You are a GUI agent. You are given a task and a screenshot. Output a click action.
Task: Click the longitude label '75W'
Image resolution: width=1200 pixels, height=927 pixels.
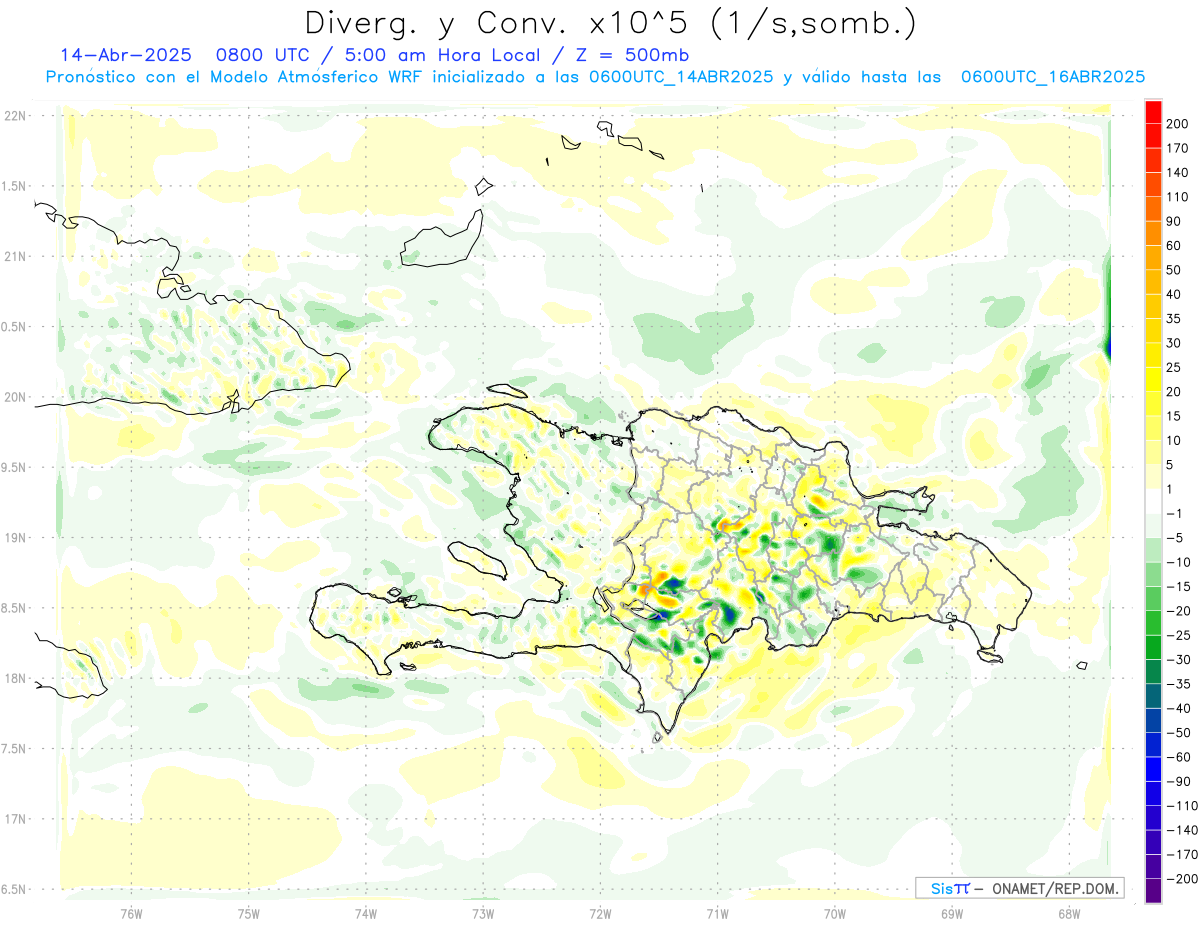click(x=249, y=913)
